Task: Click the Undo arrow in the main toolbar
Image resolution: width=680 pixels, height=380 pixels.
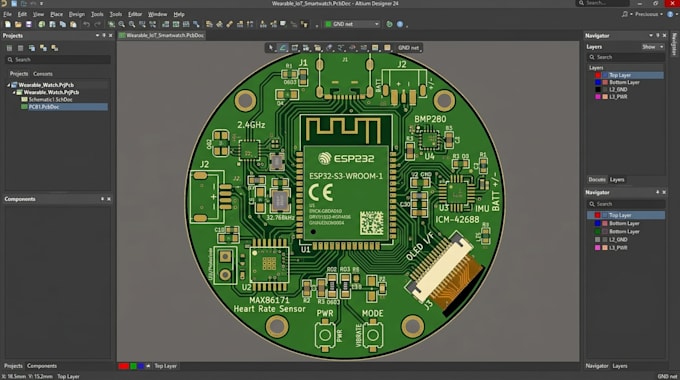Action: 87,24
